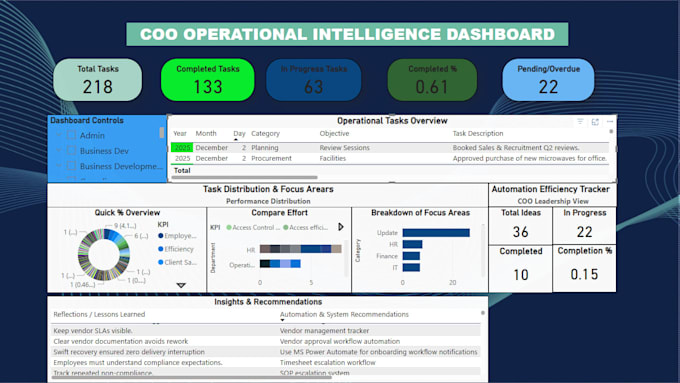680x383 pixels.
Task: Click the HR stacked bar in Compare Effort
Action: [x=301, y=249]
